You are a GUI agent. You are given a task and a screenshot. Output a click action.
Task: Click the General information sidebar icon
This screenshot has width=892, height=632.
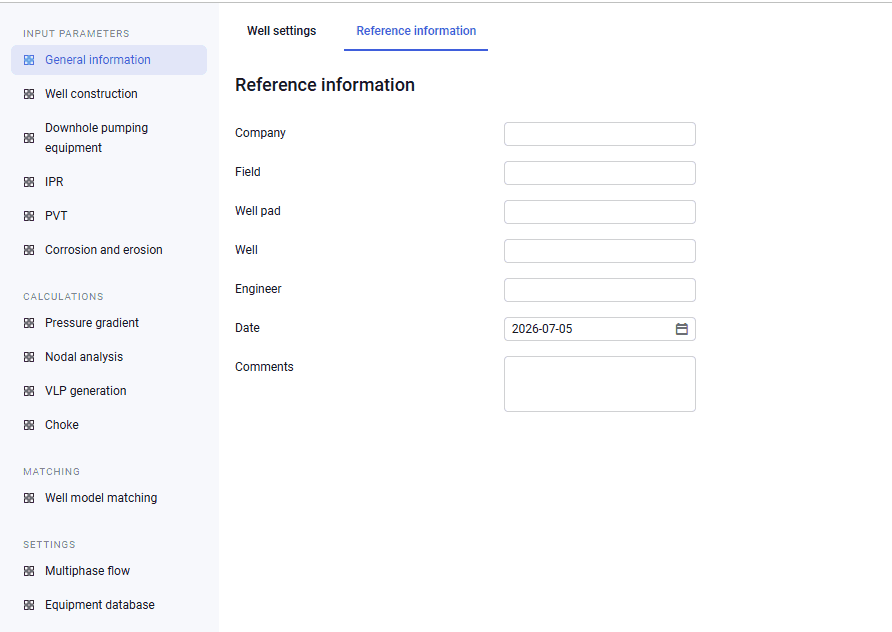click(x=29, y=60)
